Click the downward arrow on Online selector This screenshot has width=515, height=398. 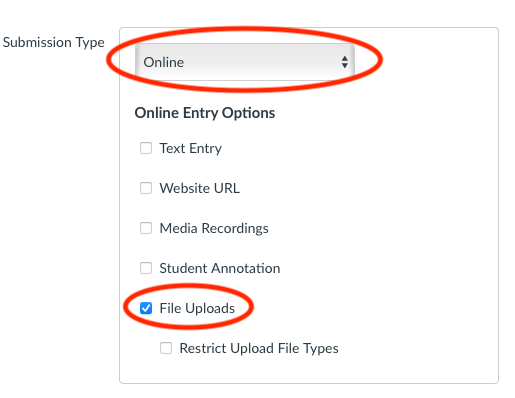click(x=345, y=66)
